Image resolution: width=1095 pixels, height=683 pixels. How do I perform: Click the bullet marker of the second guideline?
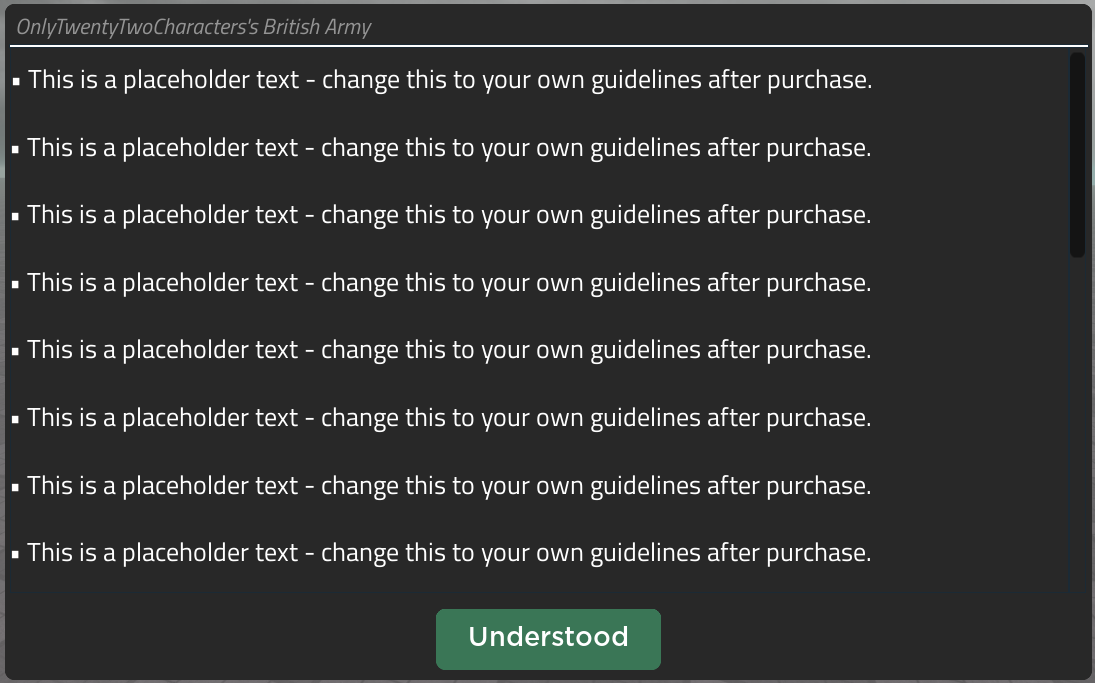(16, 150)
